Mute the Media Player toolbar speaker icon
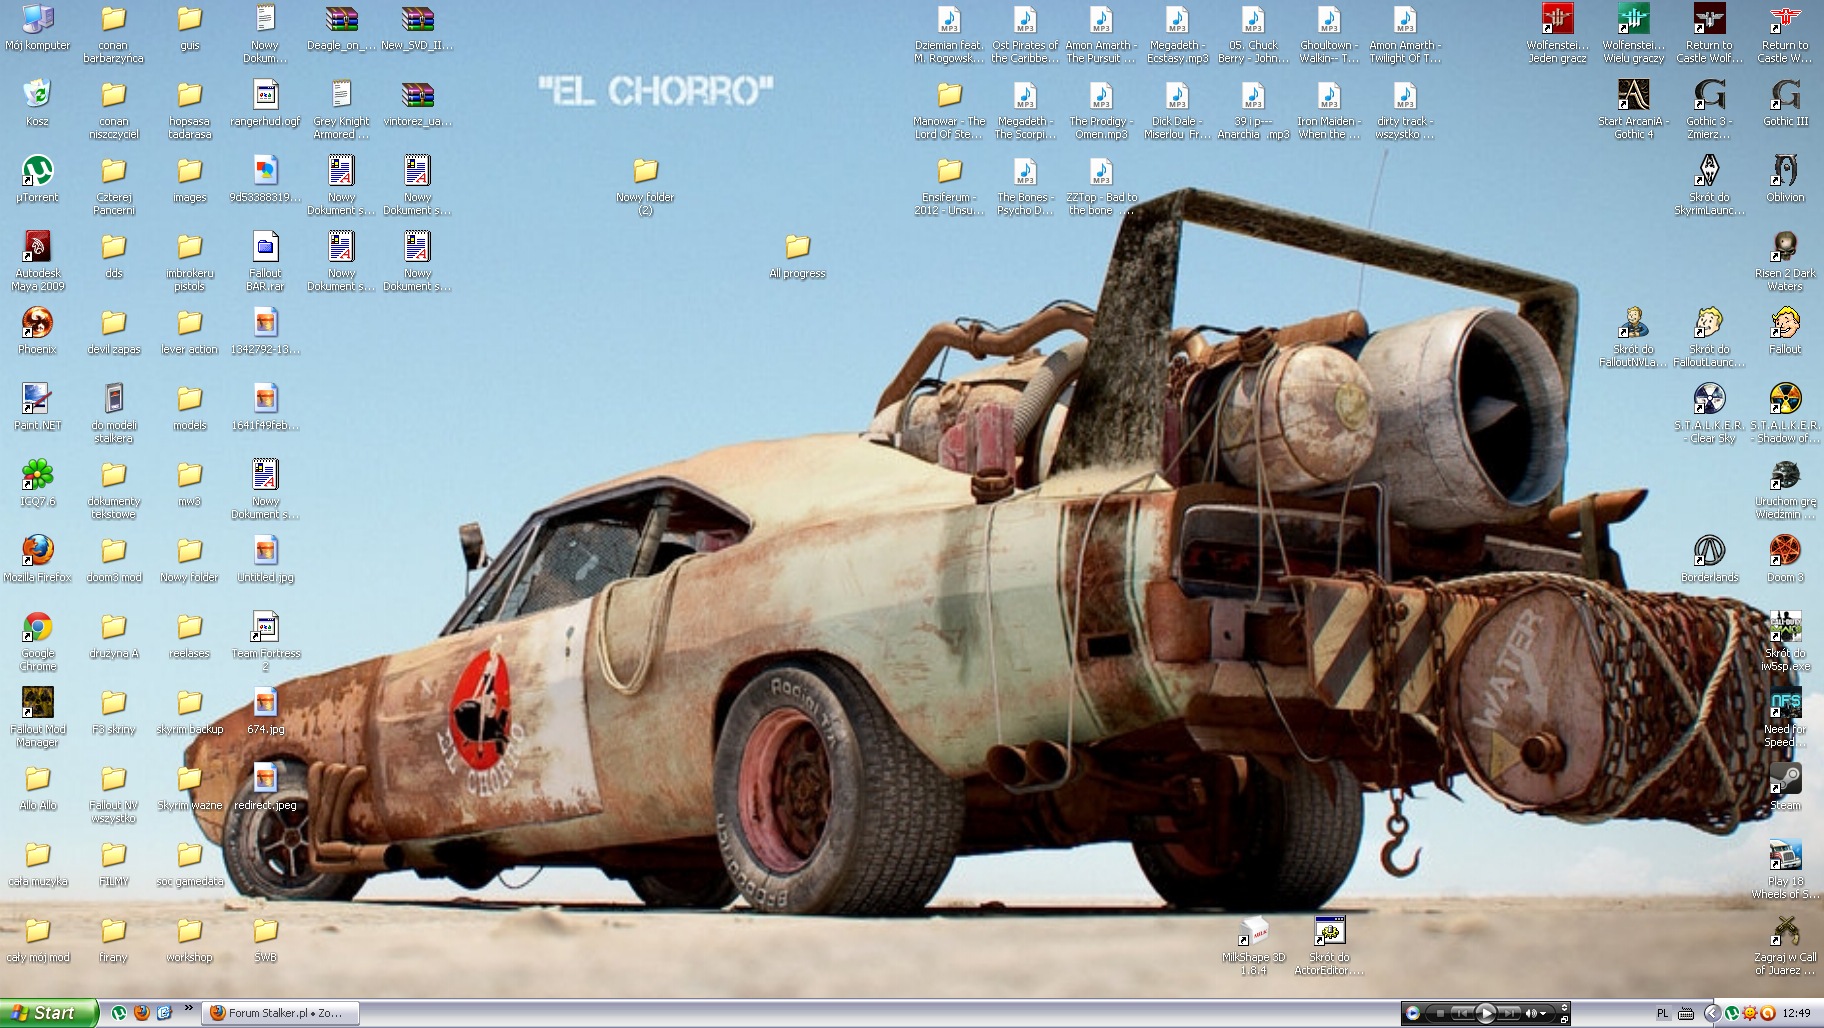 [x=1531, y=1013]
